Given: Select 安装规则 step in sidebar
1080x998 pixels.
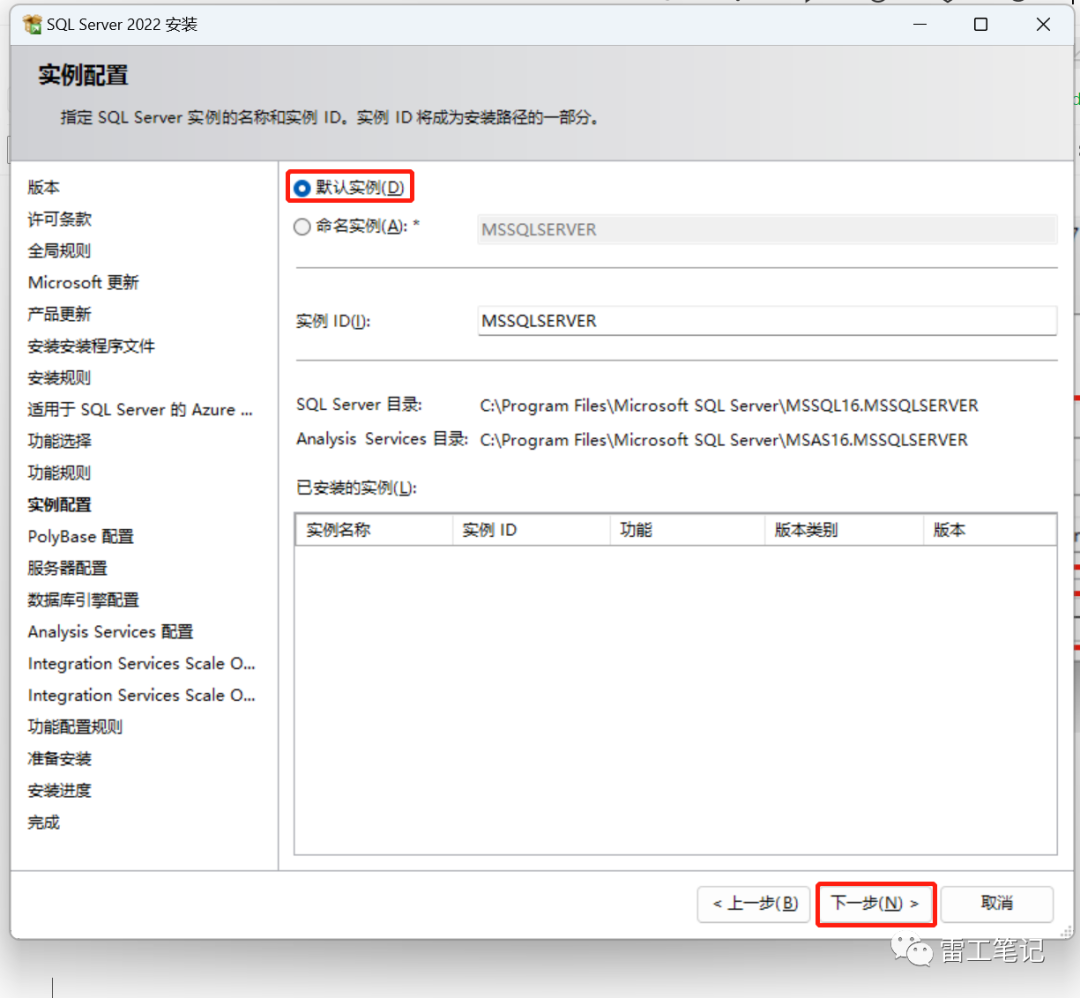Looking at the screenshot, I should [59, 377].
